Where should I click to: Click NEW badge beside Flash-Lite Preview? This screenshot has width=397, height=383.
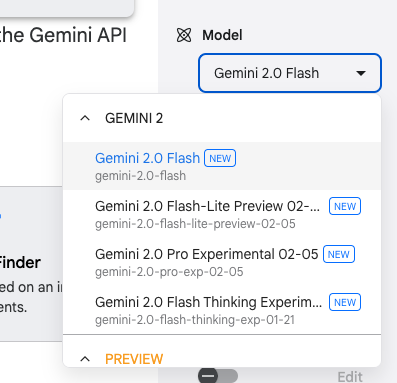(x=345, y=206)
